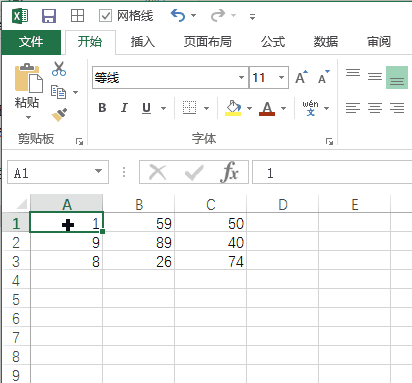
Task: Open the 字体 font settings dialog launcher
Action: pyautogui.click(x=329, y=142)
